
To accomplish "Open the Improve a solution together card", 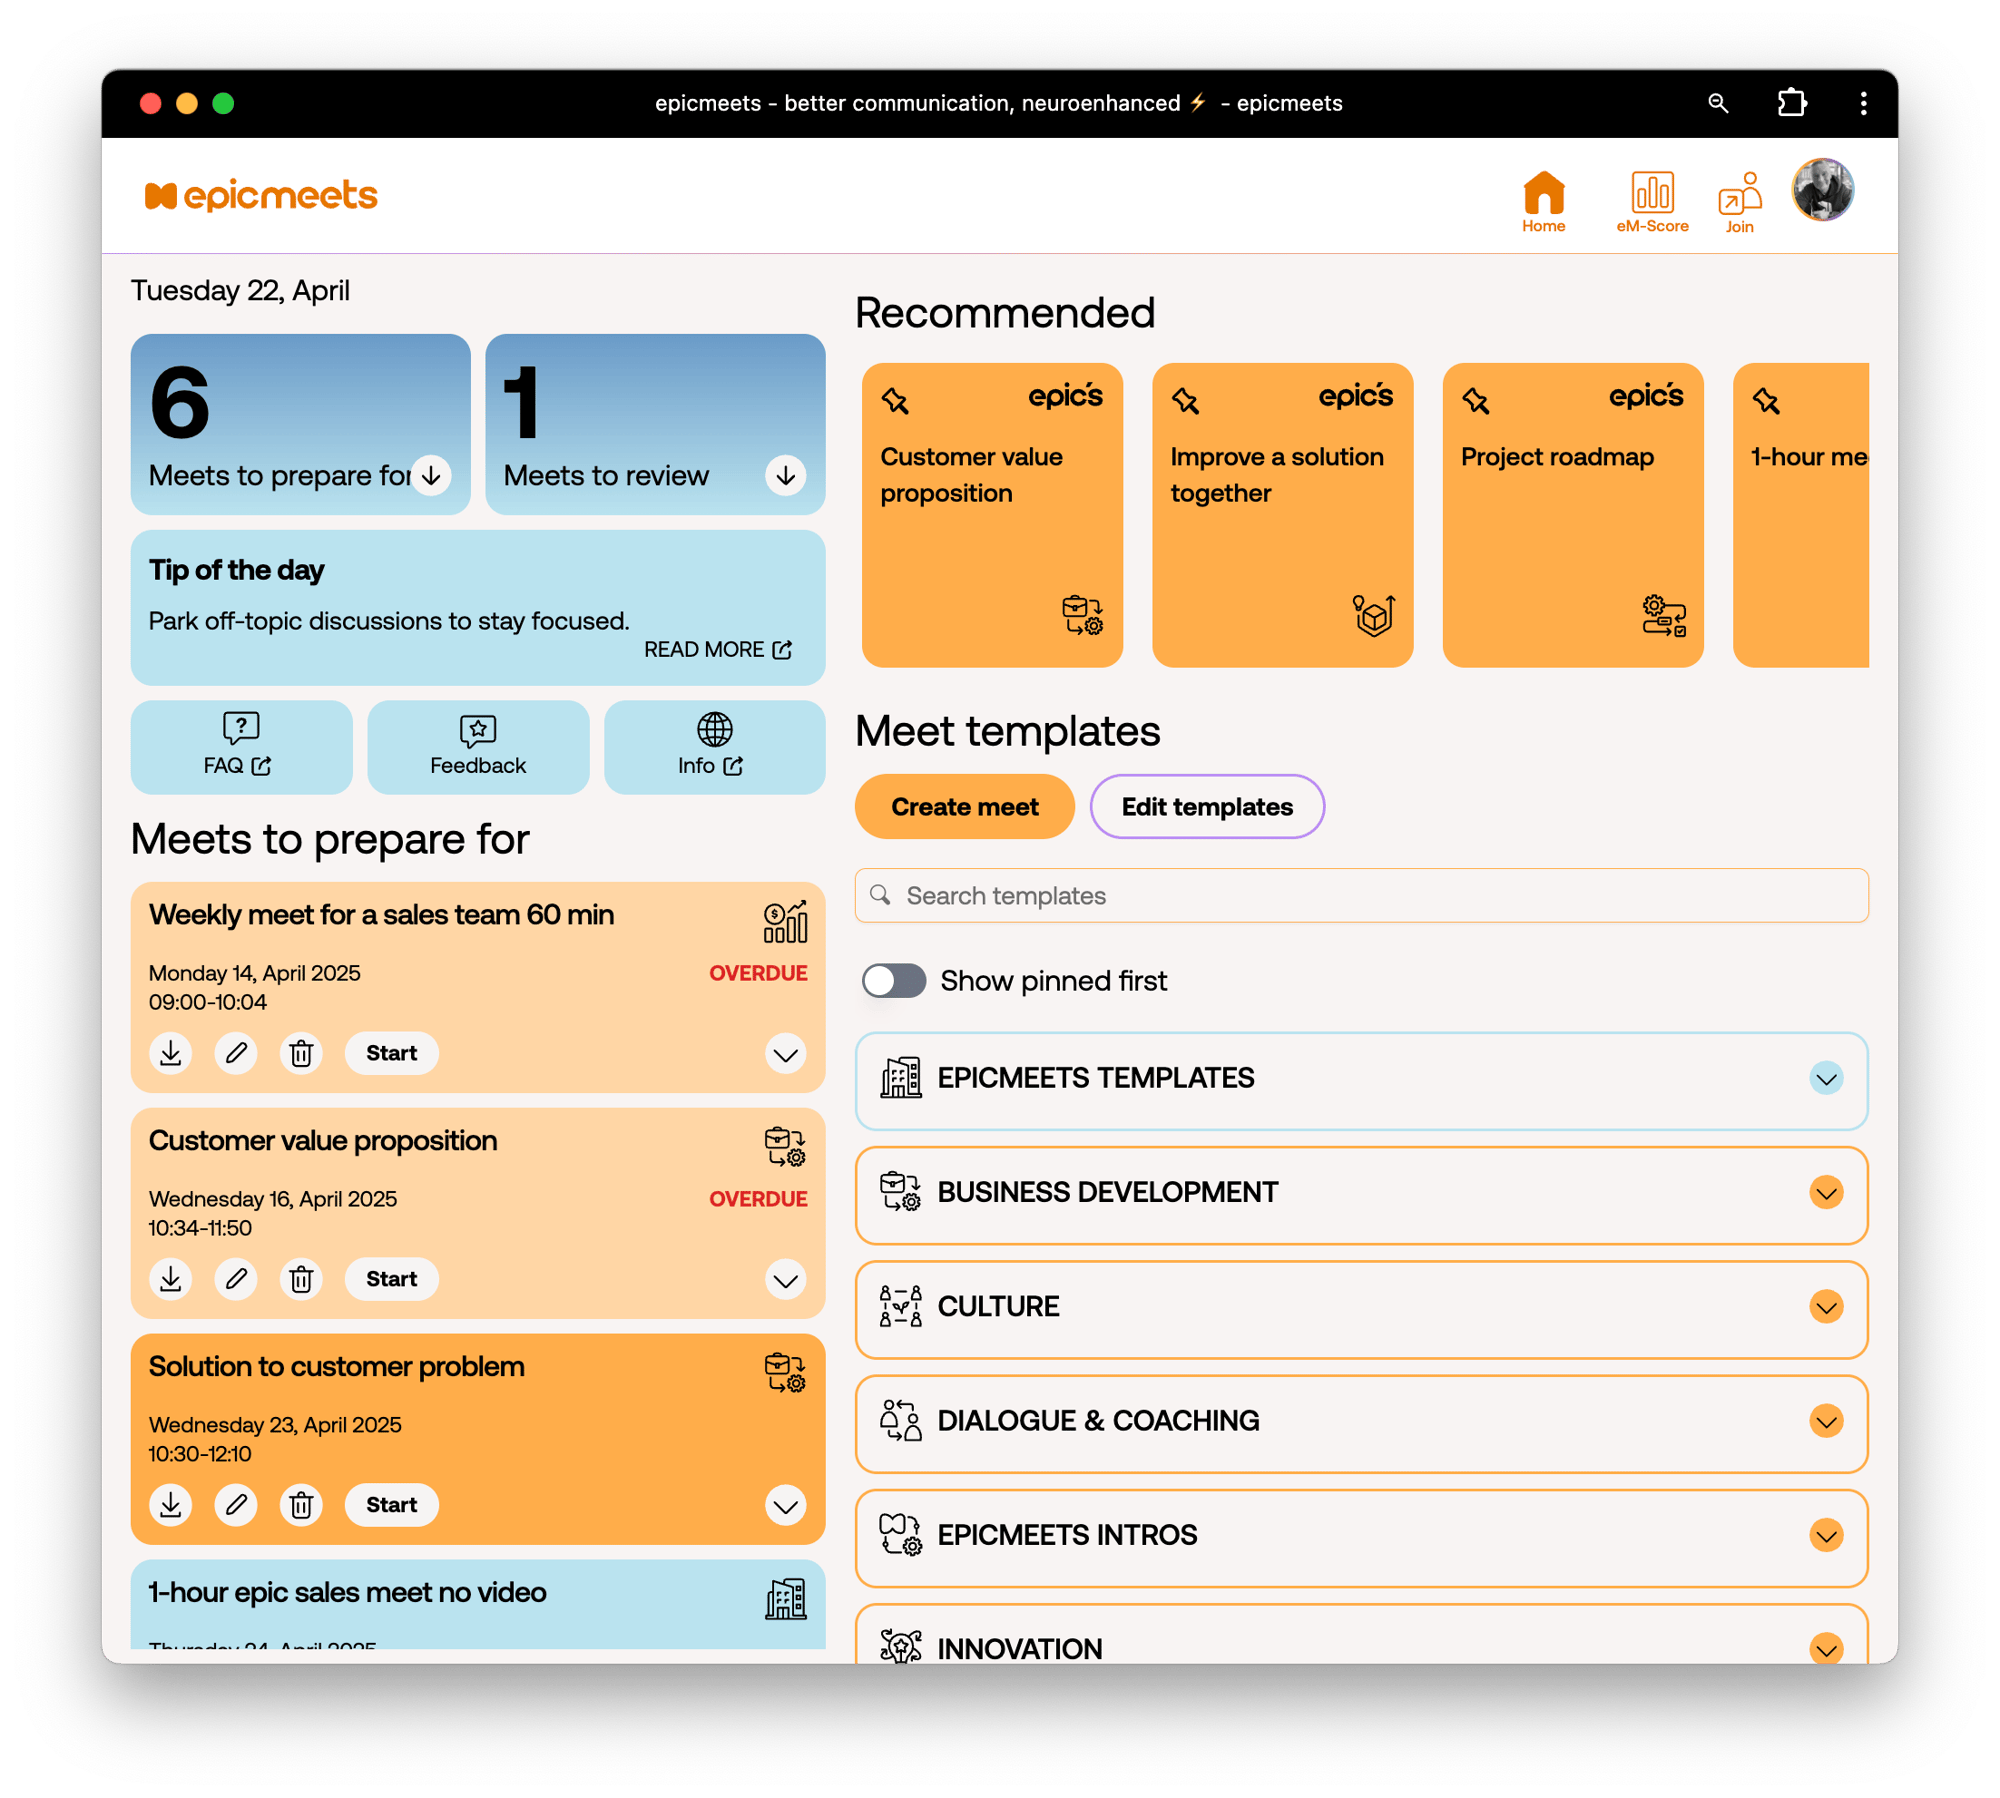I will click(1282, 514).
